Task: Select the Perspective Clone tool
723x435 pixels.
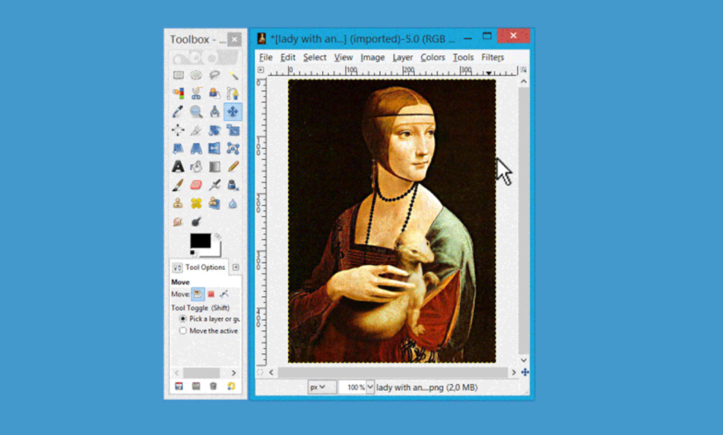Action: coord(214,203)
